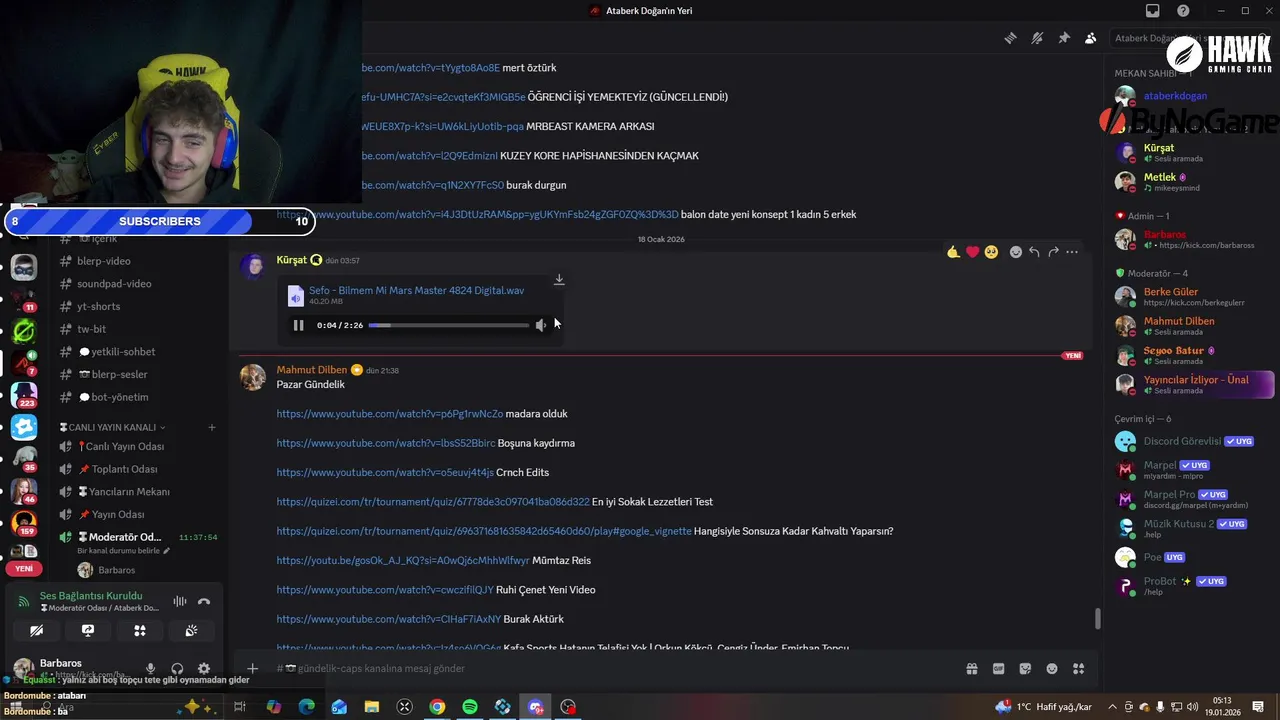
Task: Open the emoji picker in message bar
Action: (x=1052, y=668)
